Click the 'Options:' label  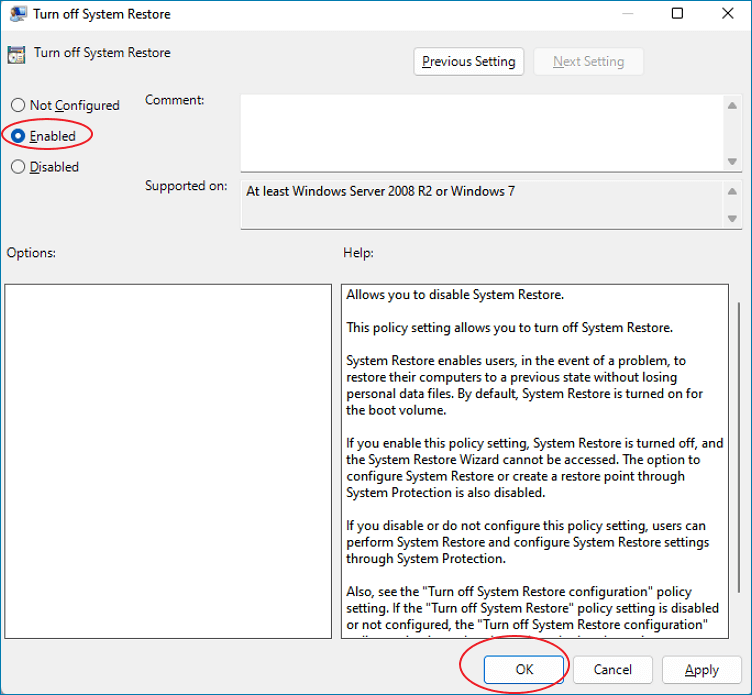(31, 253)
